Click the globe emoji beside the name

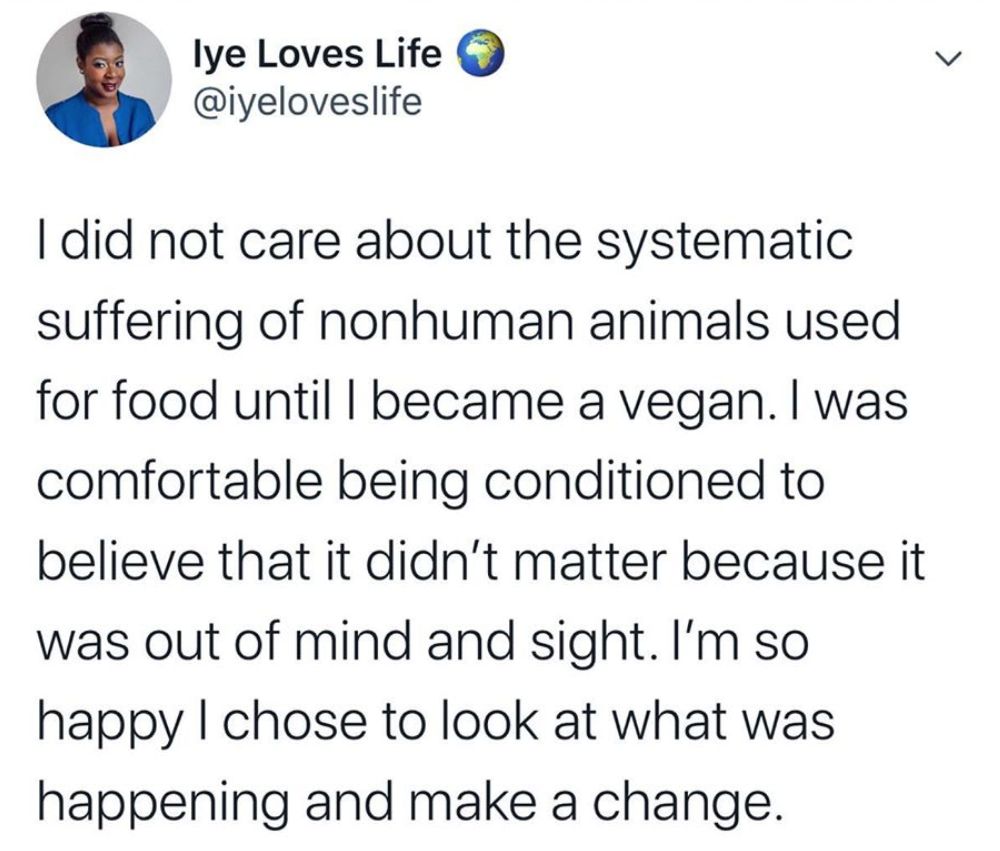coord(478,54)
